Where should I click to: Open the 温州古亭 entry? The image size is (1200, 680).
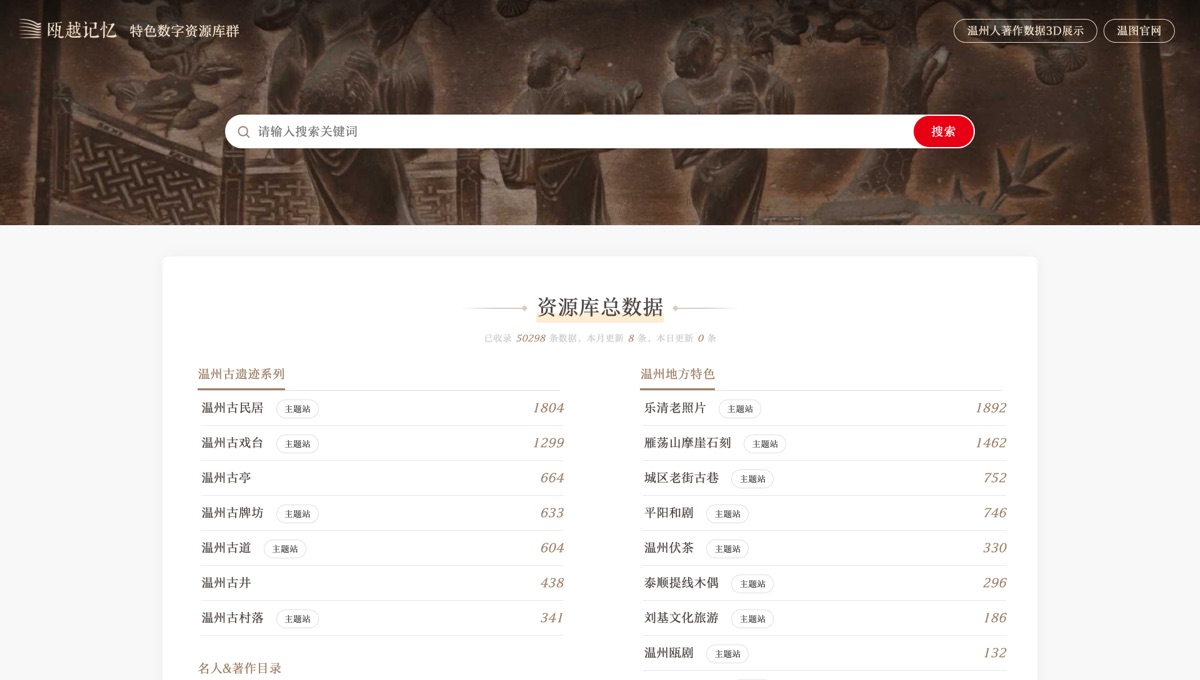coord(226,478)
